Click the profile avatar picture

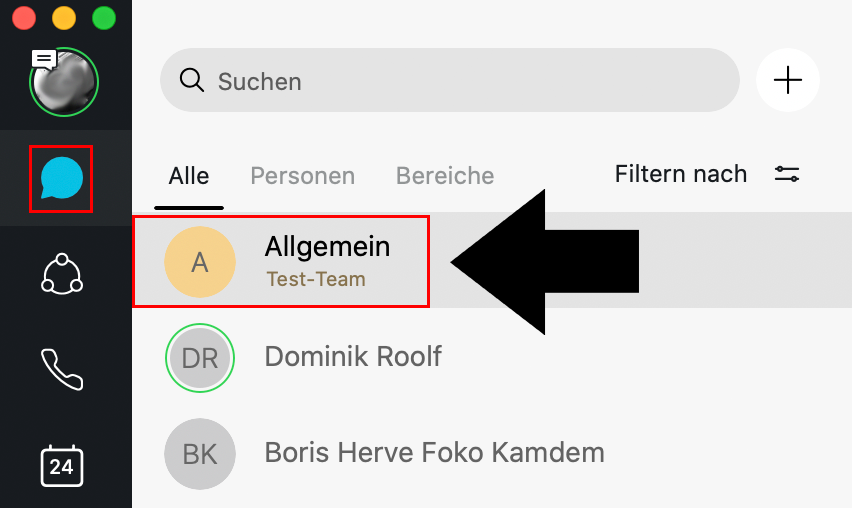coord(65,83)
